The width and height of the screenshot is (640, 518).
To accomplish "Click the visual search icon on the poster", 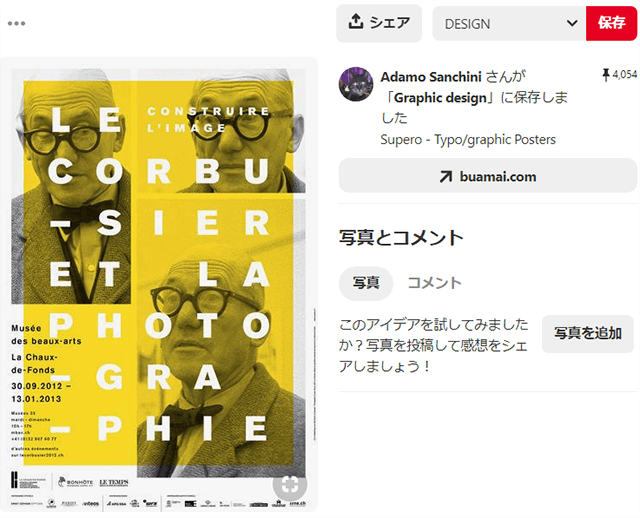I will pos(290,485).
